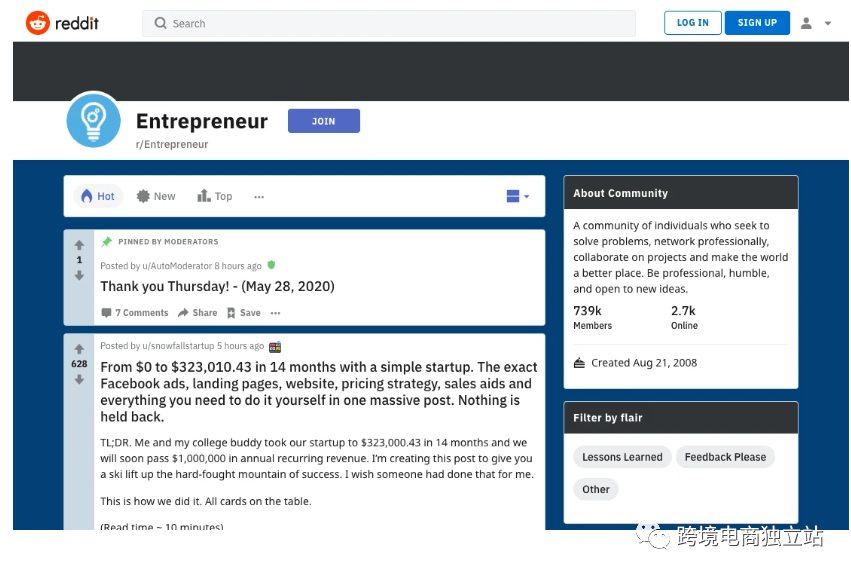Click the 628 vote count
The height and width of the screenshot is (574, 851).
tap(79, 364)
